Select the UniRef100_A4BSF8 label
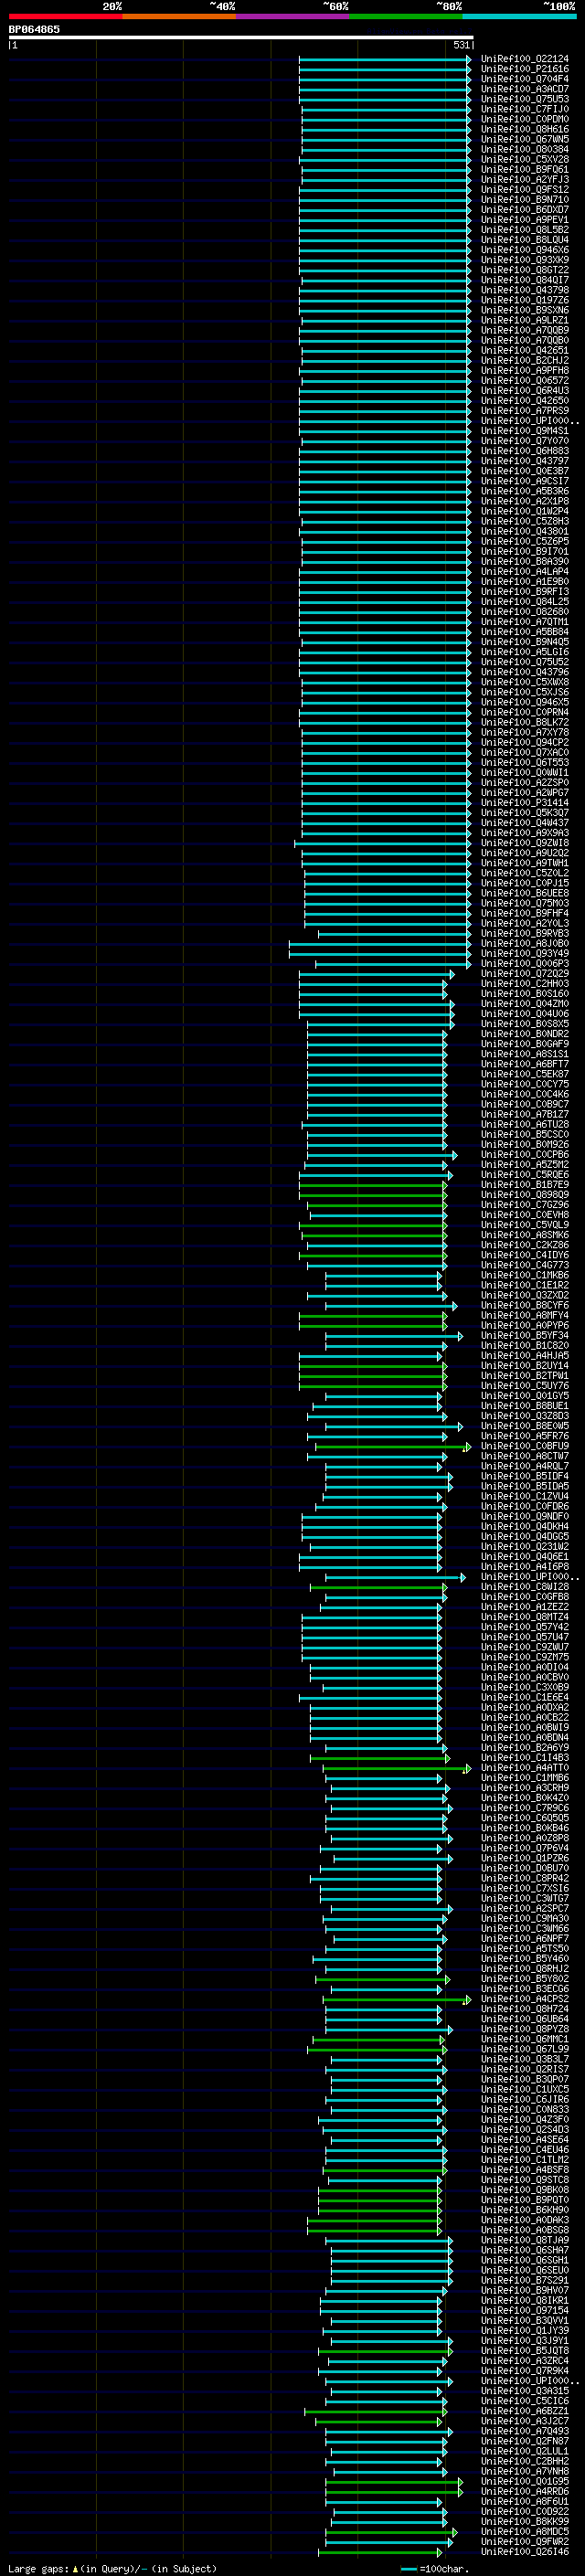The height and width of the screenshot is (2576, 585). pos(524,2169)
